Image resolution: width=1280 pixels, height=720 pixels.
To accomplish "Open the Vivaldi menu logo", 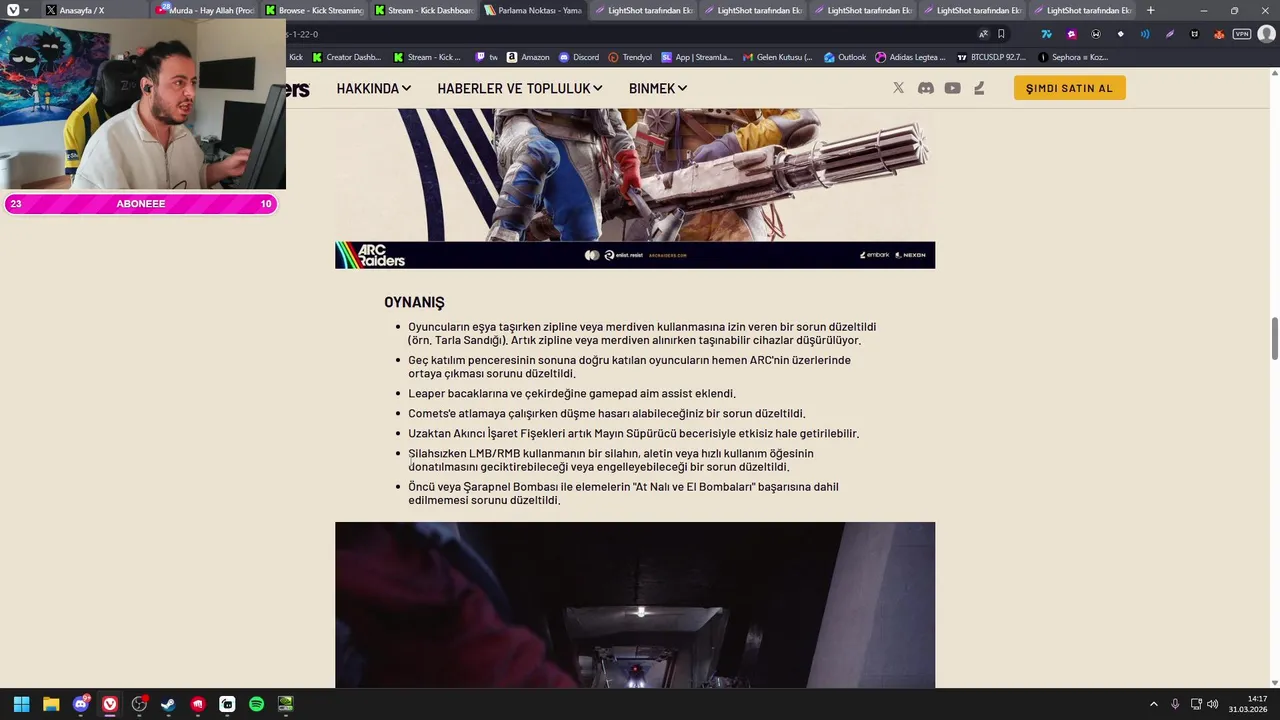I will (x=13, y=10).
